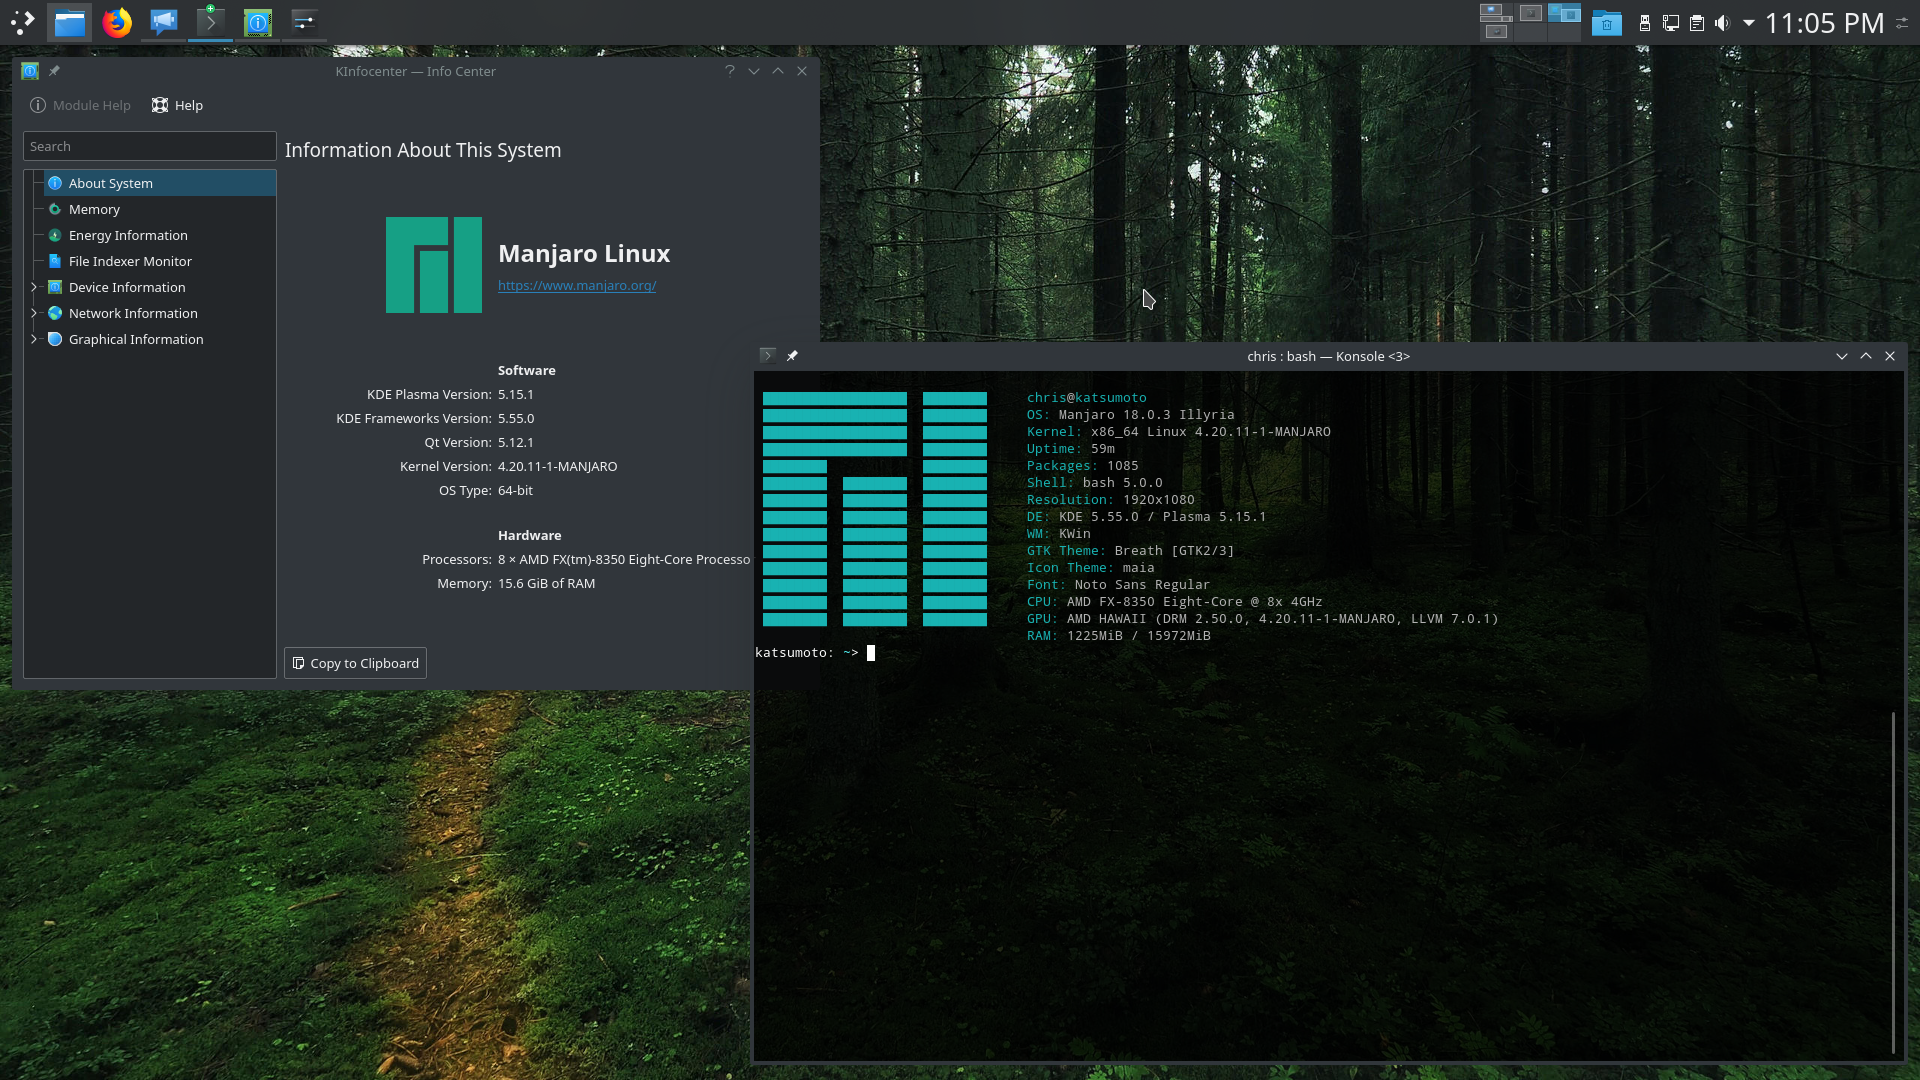The width and height of the screenshot is (1920, 1080).
Task: Open the Module Help entry
Action: [x=80, y=105]
